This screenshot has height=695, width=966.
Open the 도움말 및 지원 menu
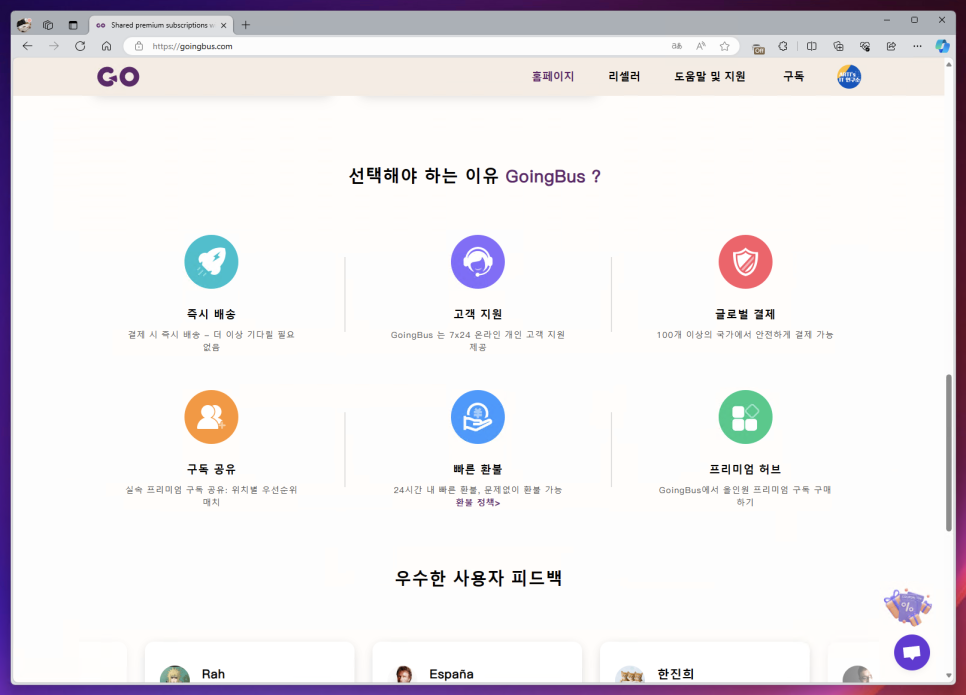tap(710, 76)
